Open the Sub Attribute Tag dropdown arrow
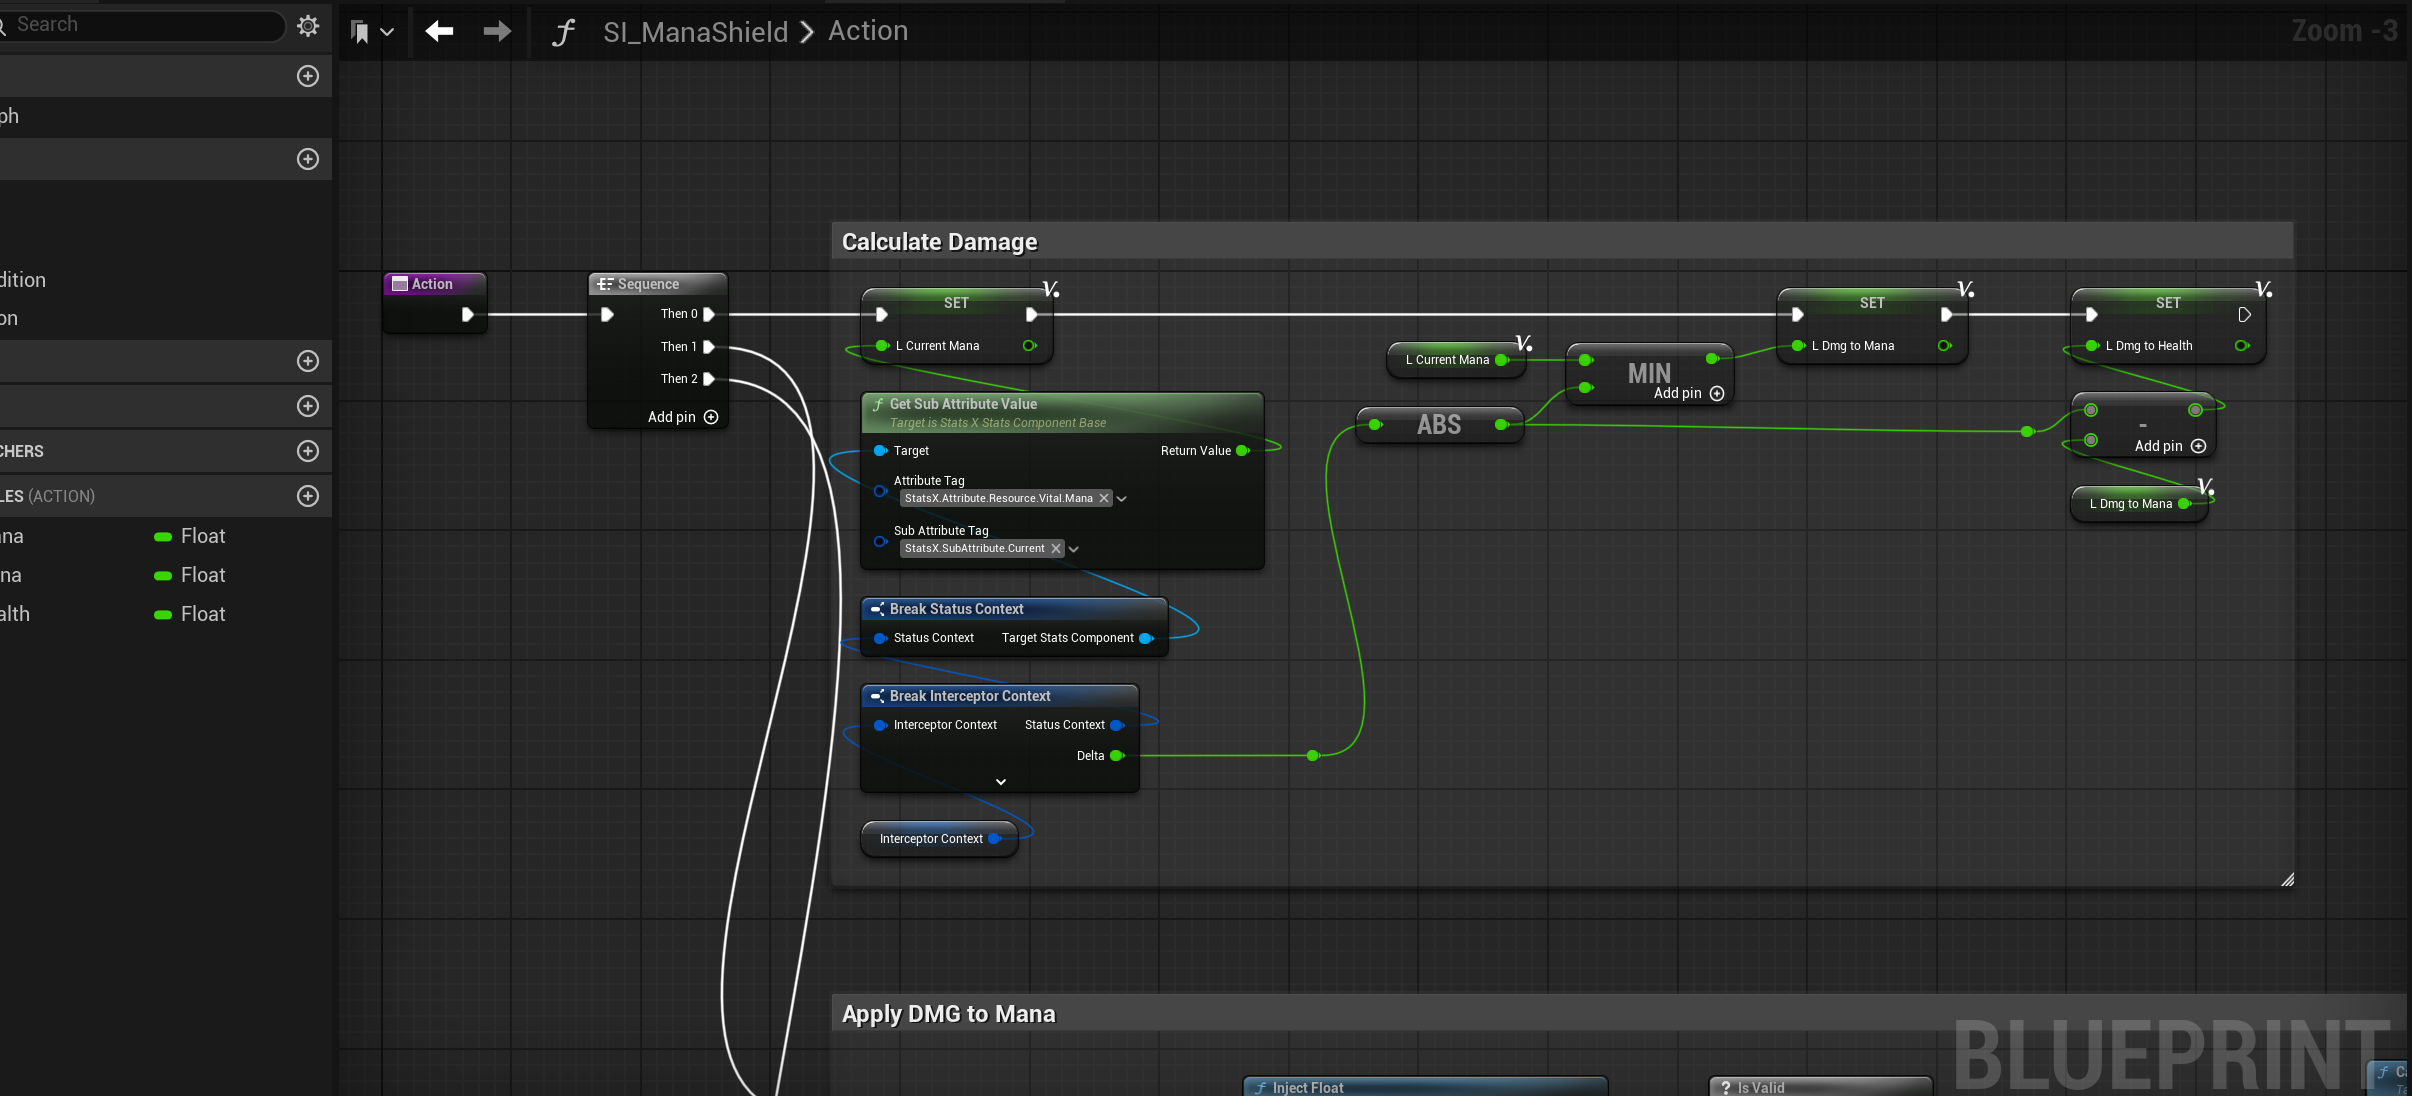This screenshot has width=2412, height=1096. click(x=1074, y=549)
